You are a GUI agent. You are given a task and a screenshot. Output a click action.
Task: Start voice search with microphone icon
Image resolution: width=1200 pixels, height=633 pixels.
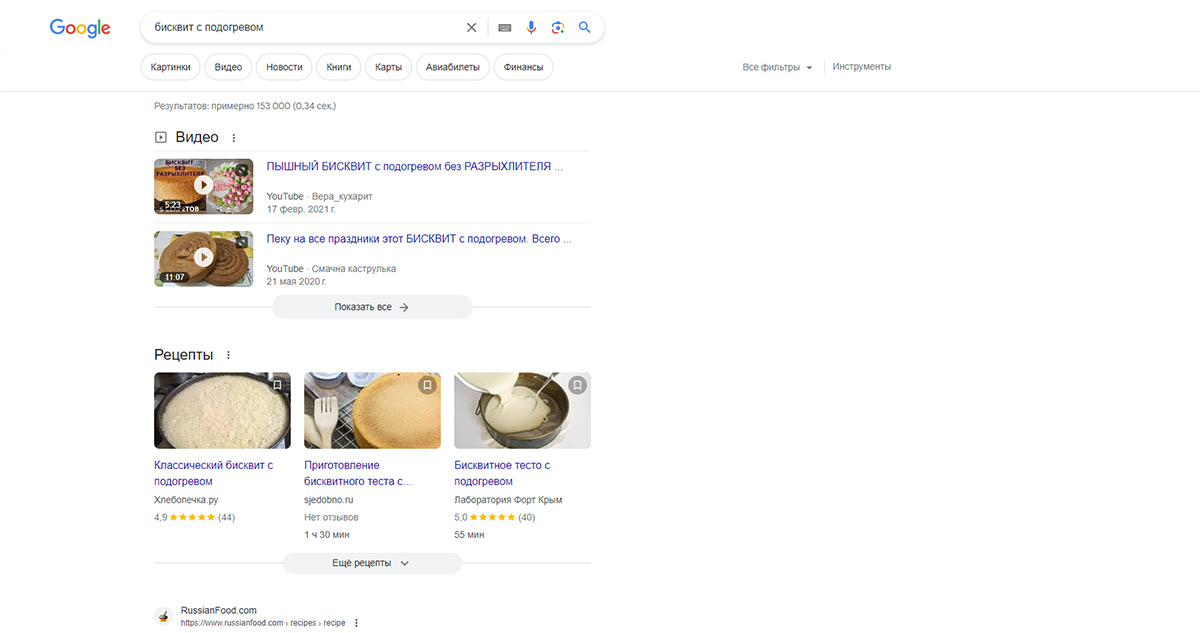click(x=531, y=28)
